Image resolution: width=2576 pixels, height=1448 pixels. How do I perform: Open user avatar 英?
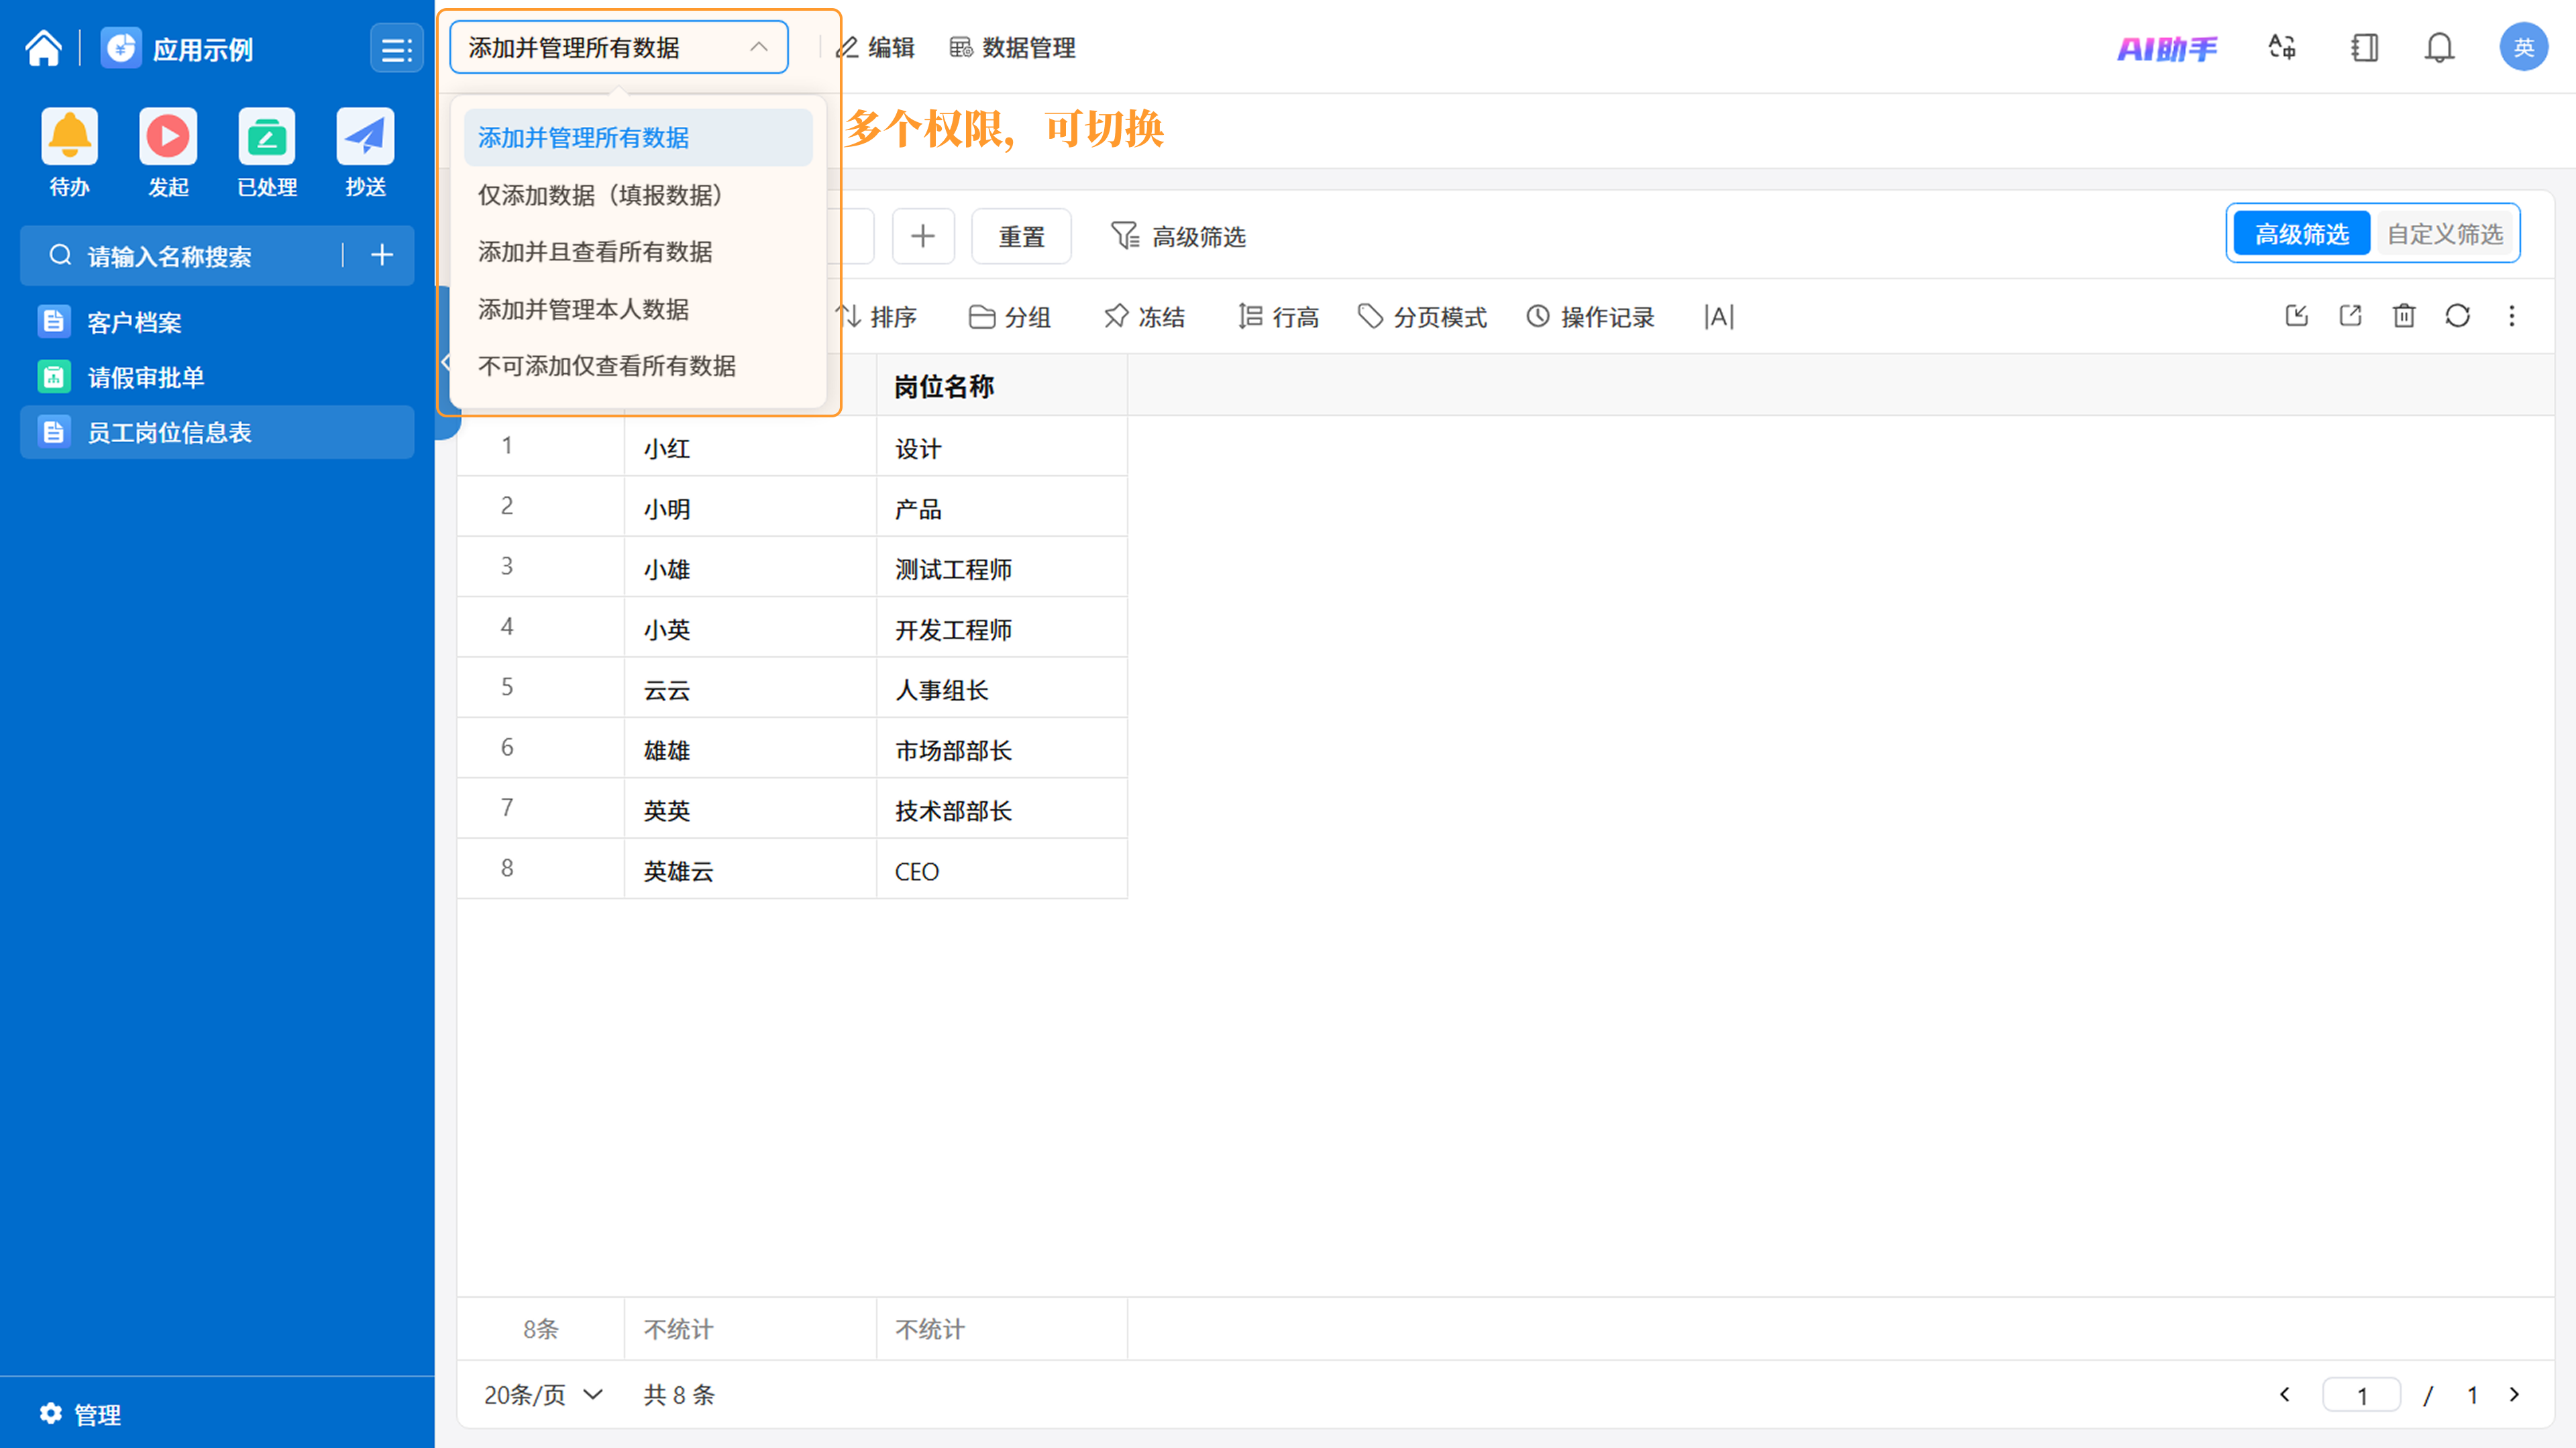pos(2523,47)
